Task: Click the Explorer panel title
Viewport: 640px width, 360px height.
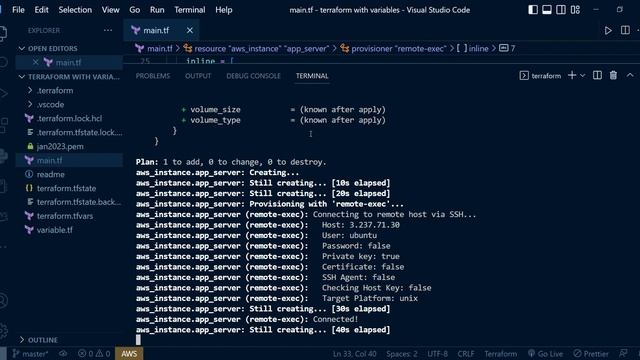Action: [x=44, y=31]
